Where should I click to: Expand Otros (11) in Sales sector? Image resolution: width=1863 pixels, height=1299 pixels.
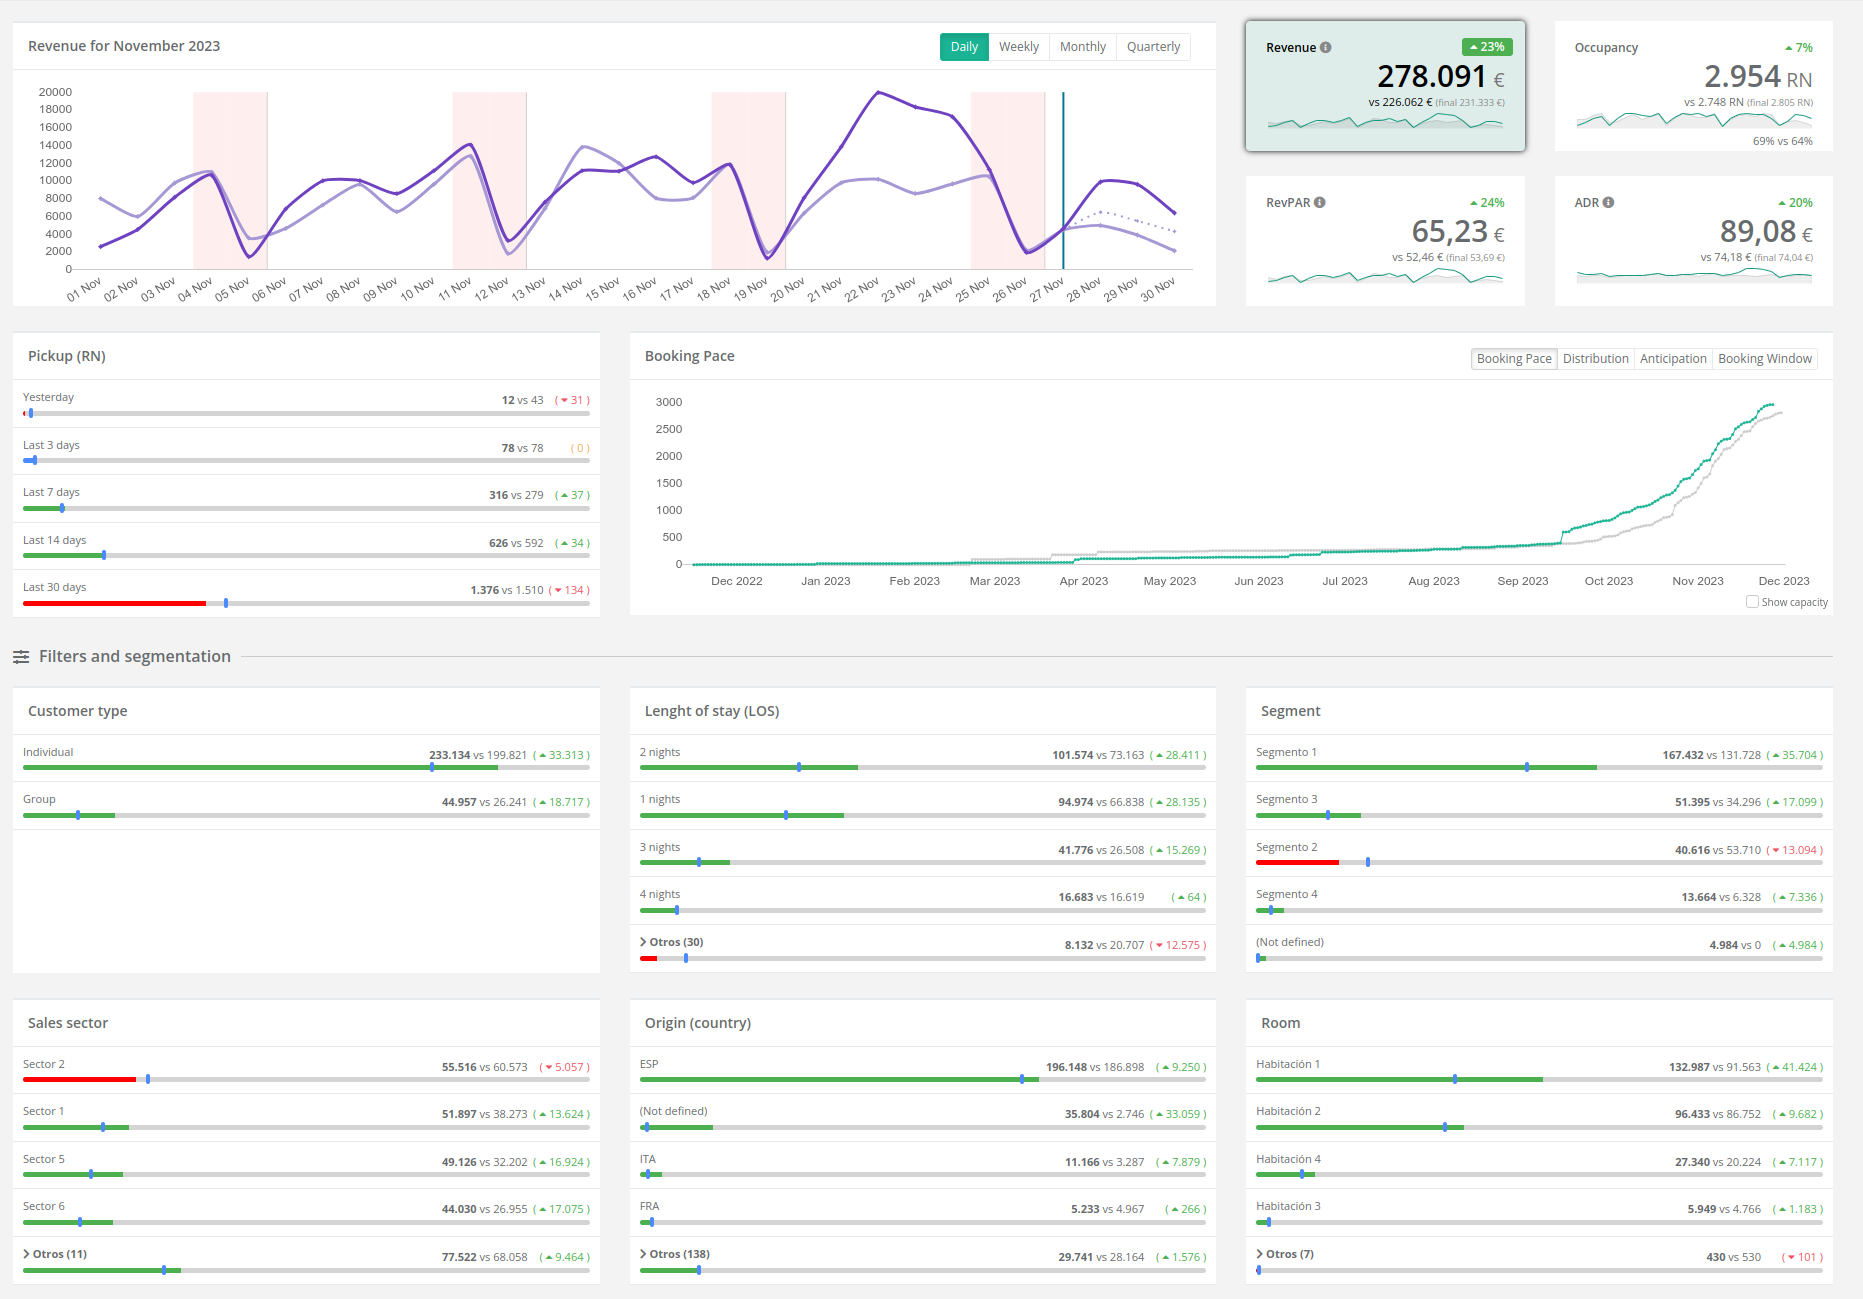55,1254
